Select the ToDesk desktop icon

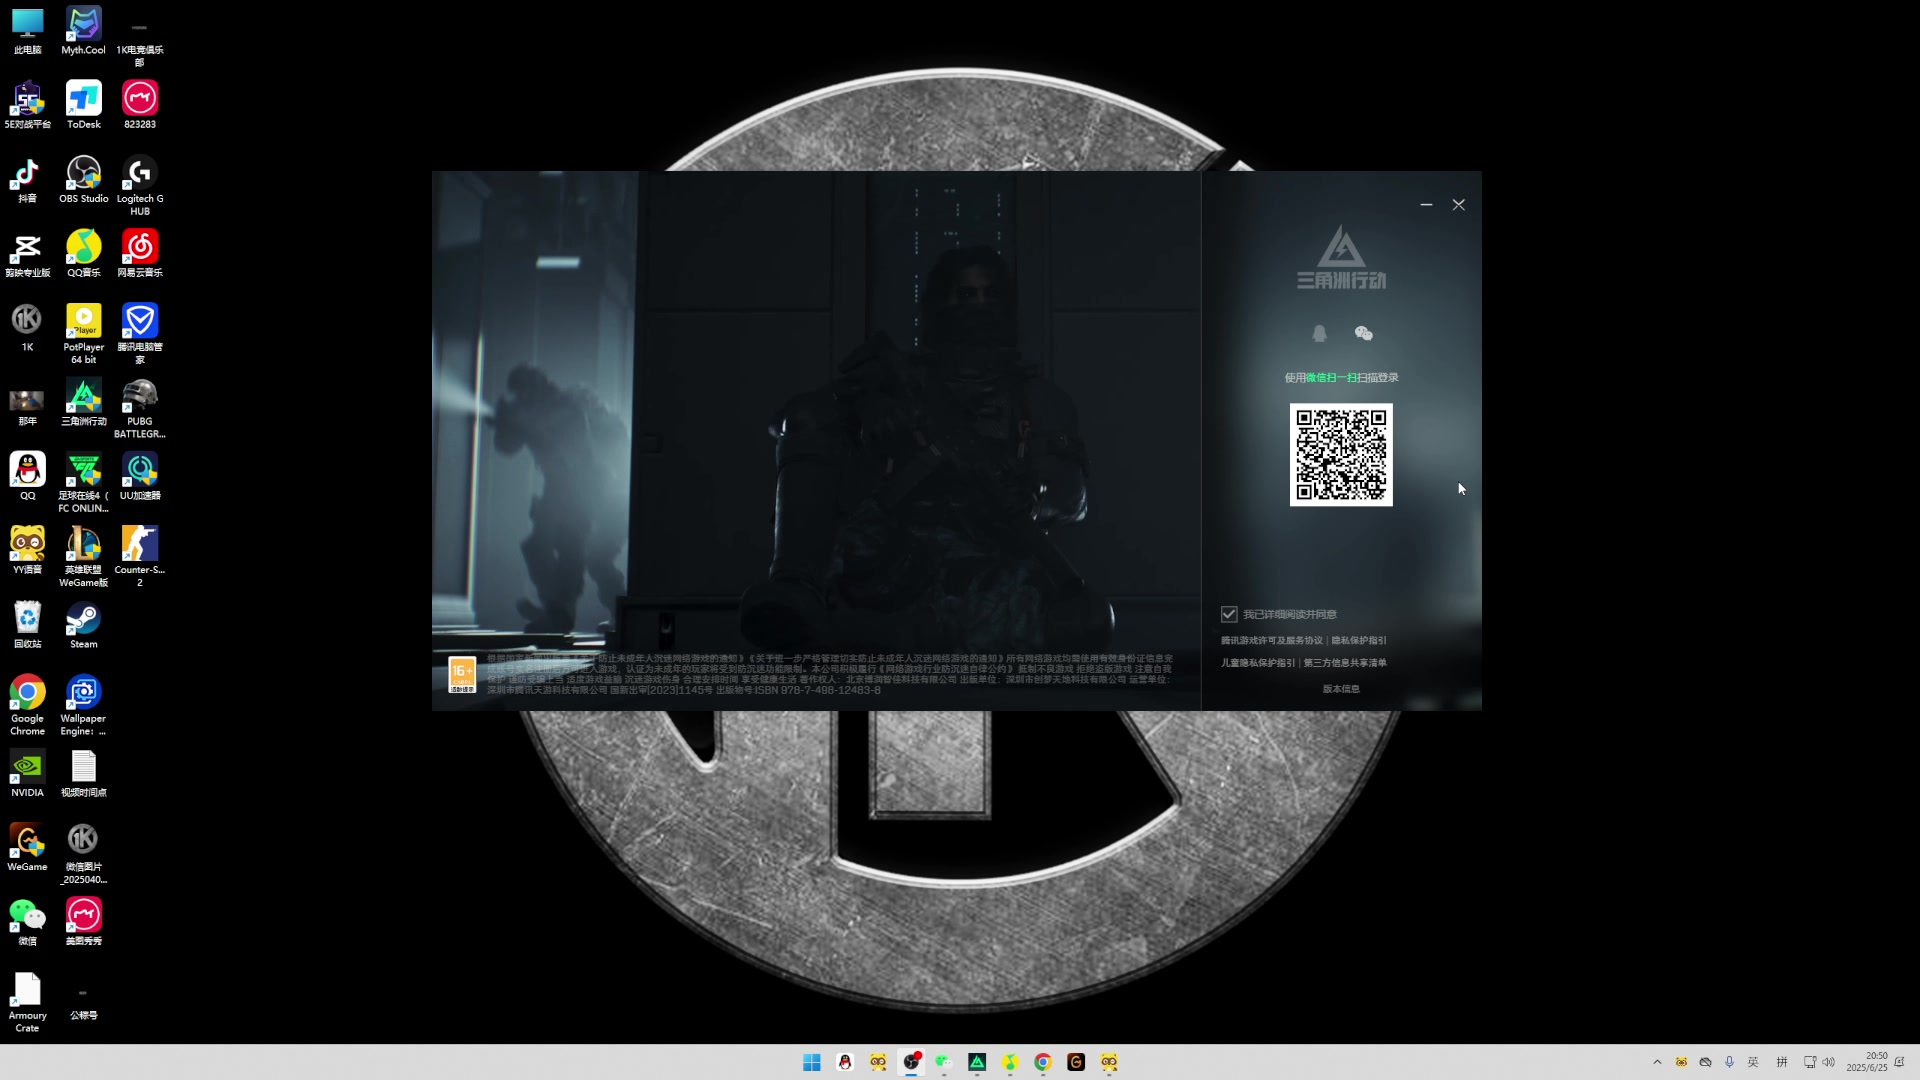pos(84,106)
